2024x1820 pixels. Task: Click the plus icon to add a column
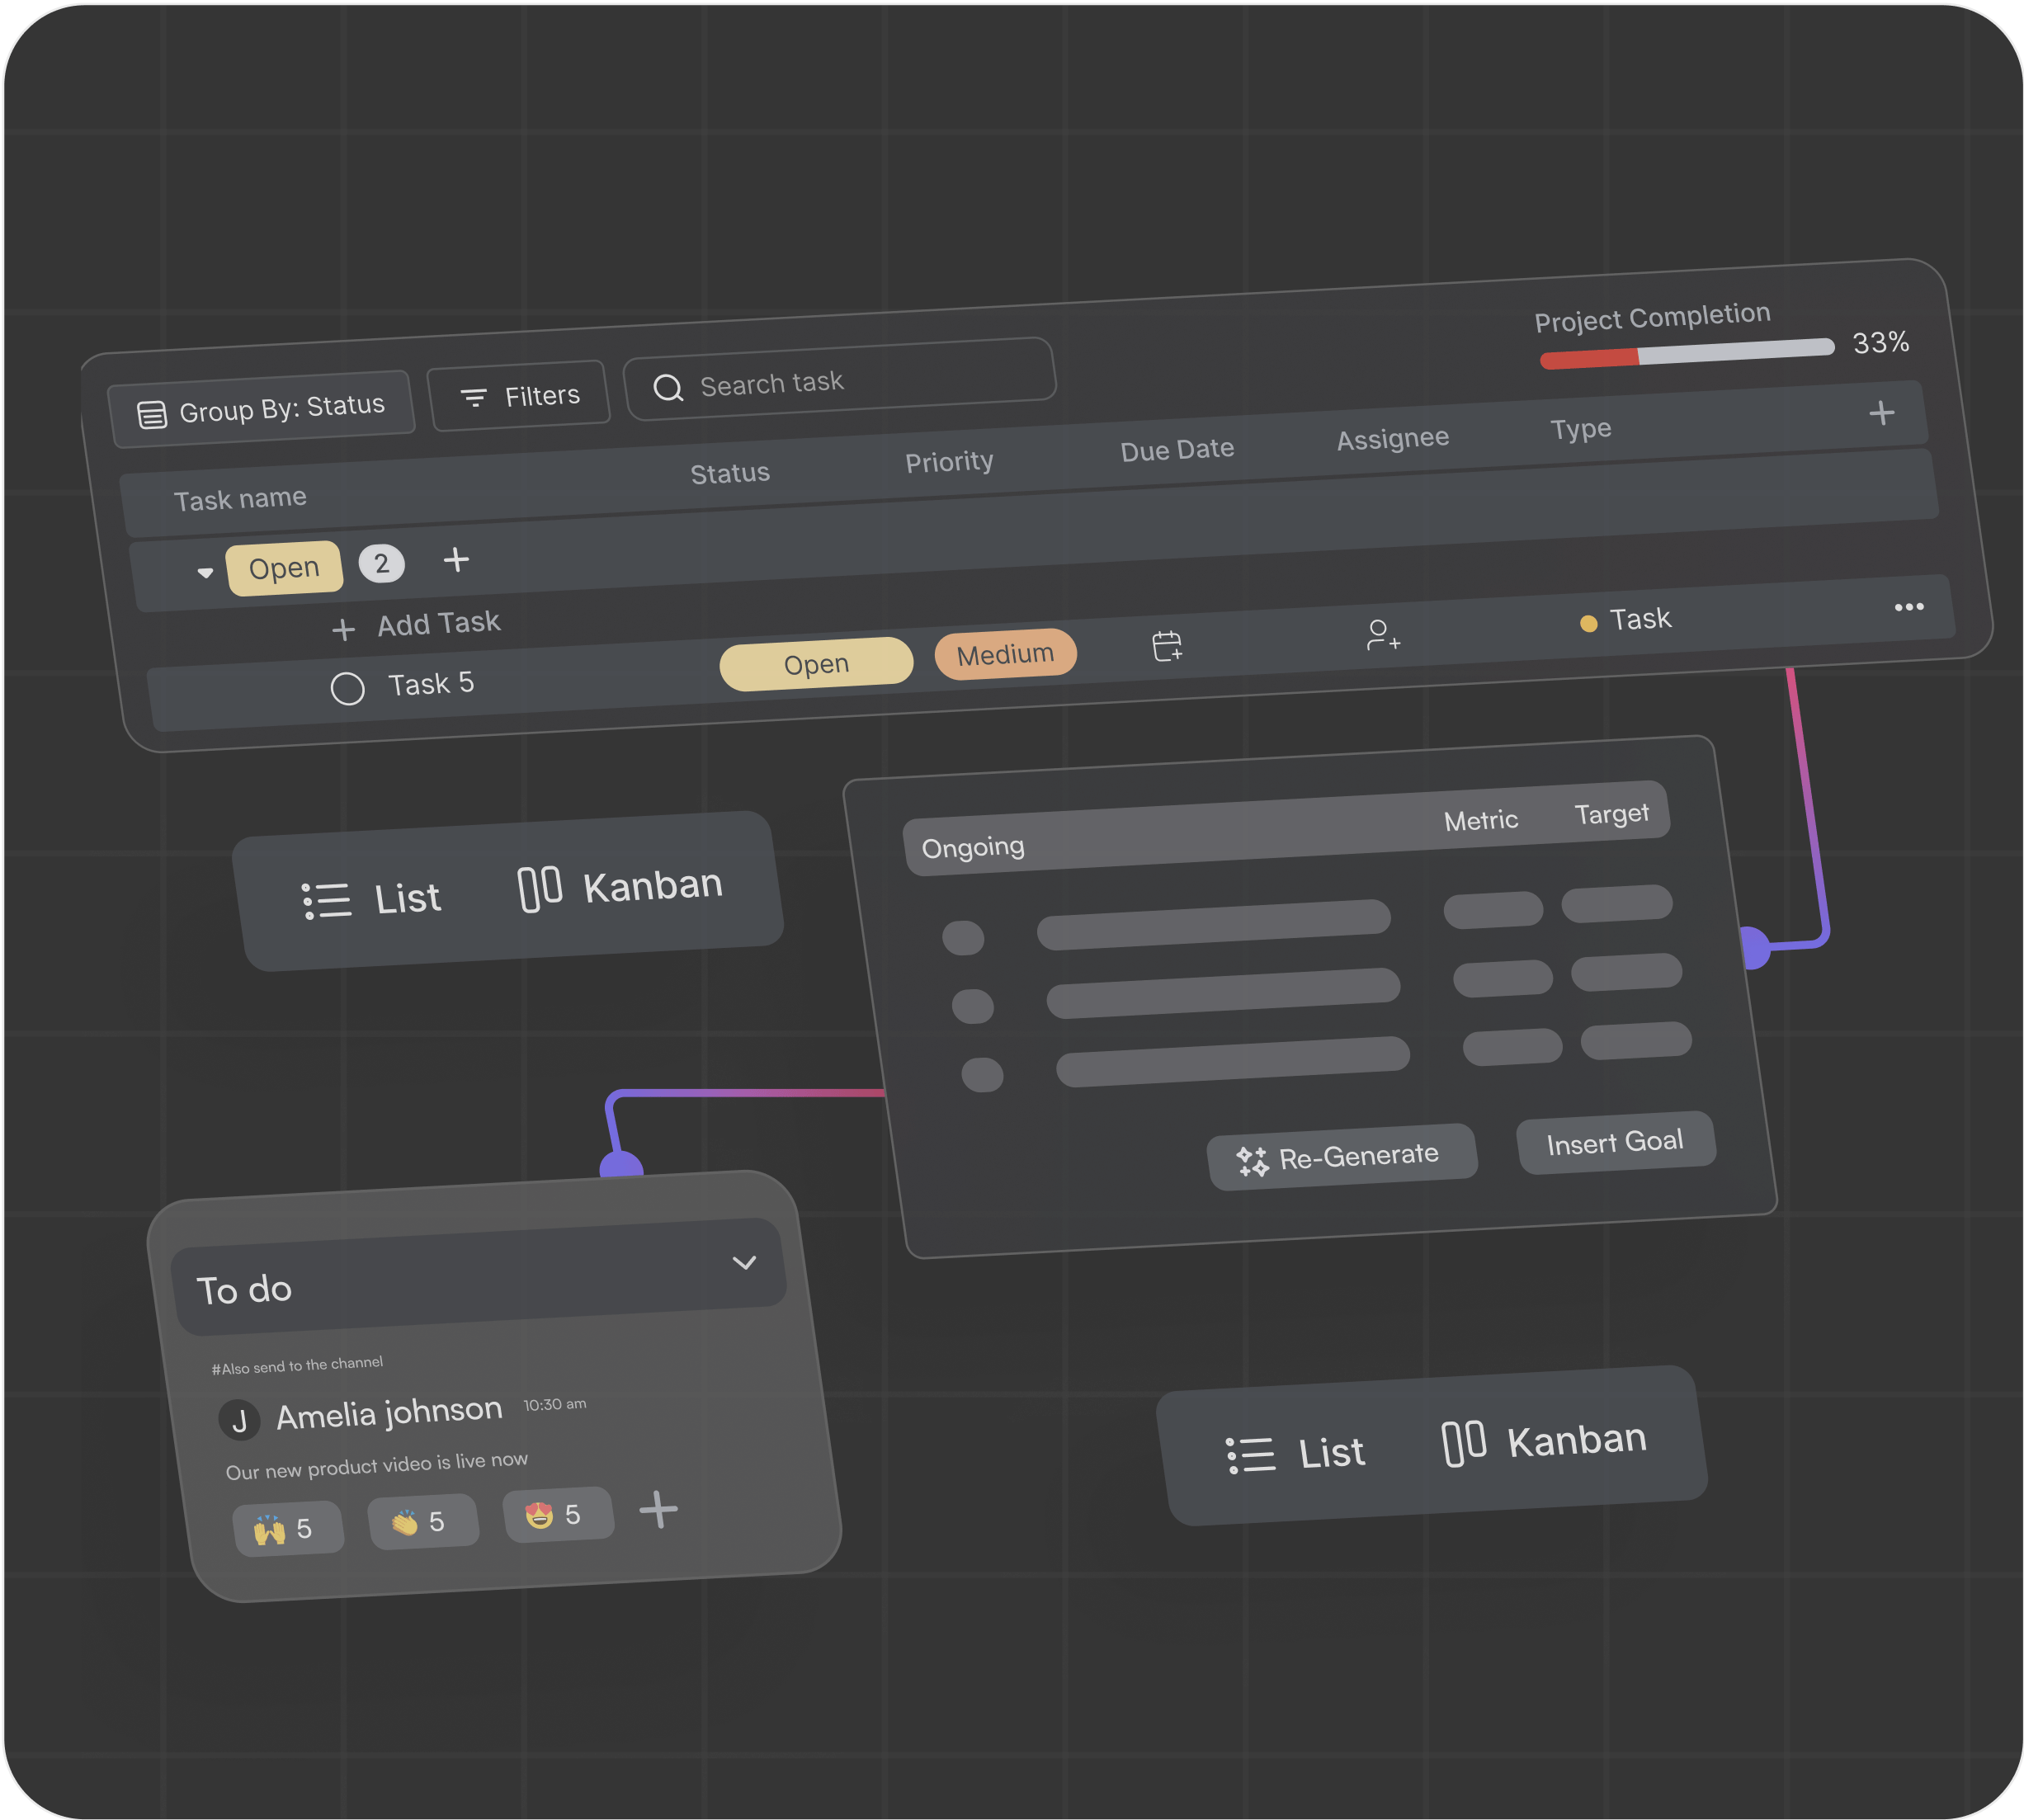(1881, 413)
